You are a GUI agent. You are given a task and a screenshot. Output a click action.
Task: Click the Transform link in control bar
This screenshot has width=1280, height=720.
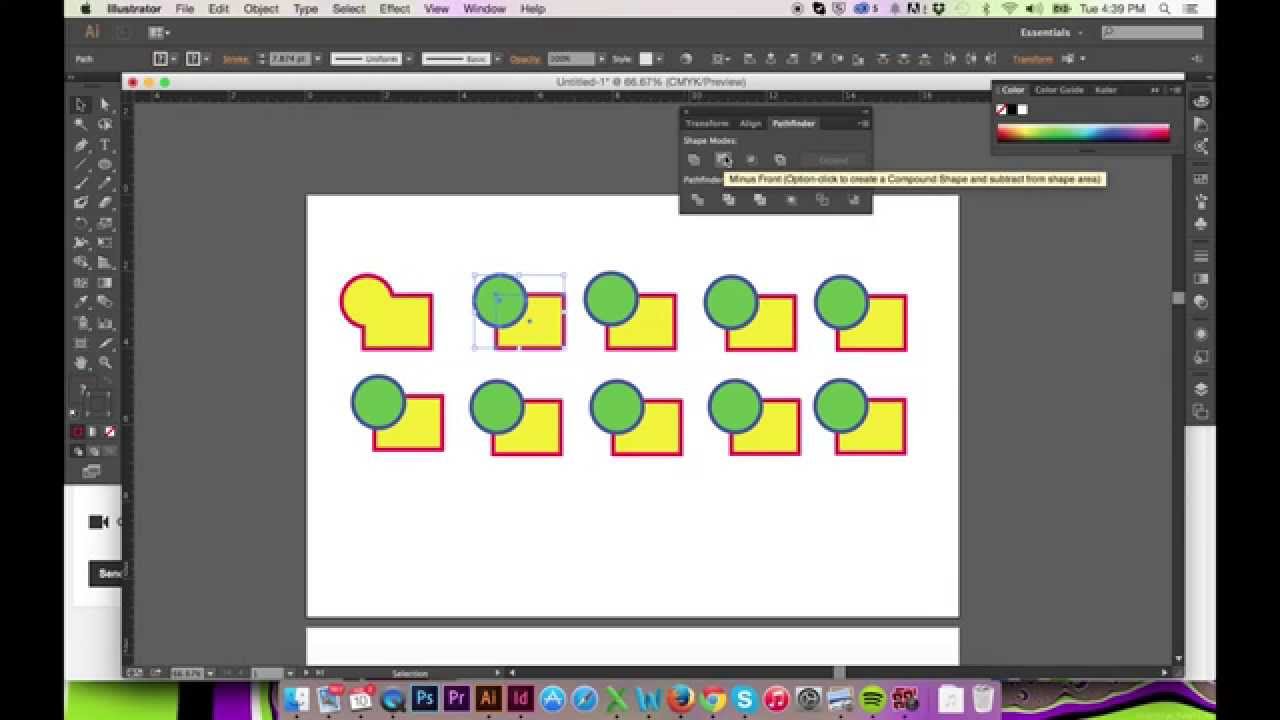[1032, 59]
